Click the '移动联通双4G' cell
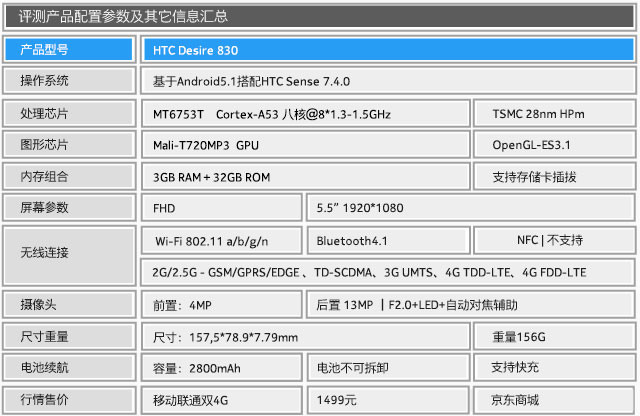 (x=222, y=399)
